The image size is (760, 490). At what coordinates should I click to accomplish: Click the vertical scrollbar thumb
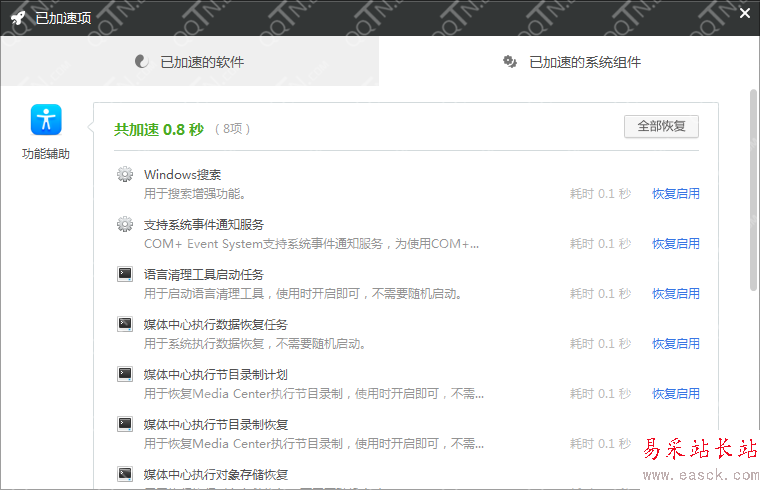point(753,190)
